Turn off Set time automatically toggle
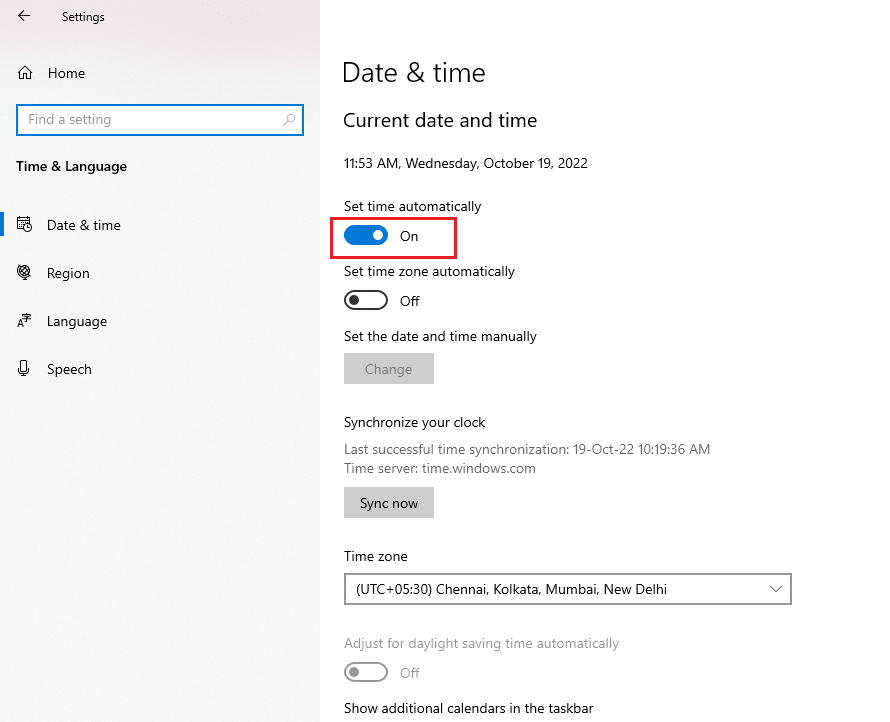Screen dimensions: 890x722 (x=366, y=236)
